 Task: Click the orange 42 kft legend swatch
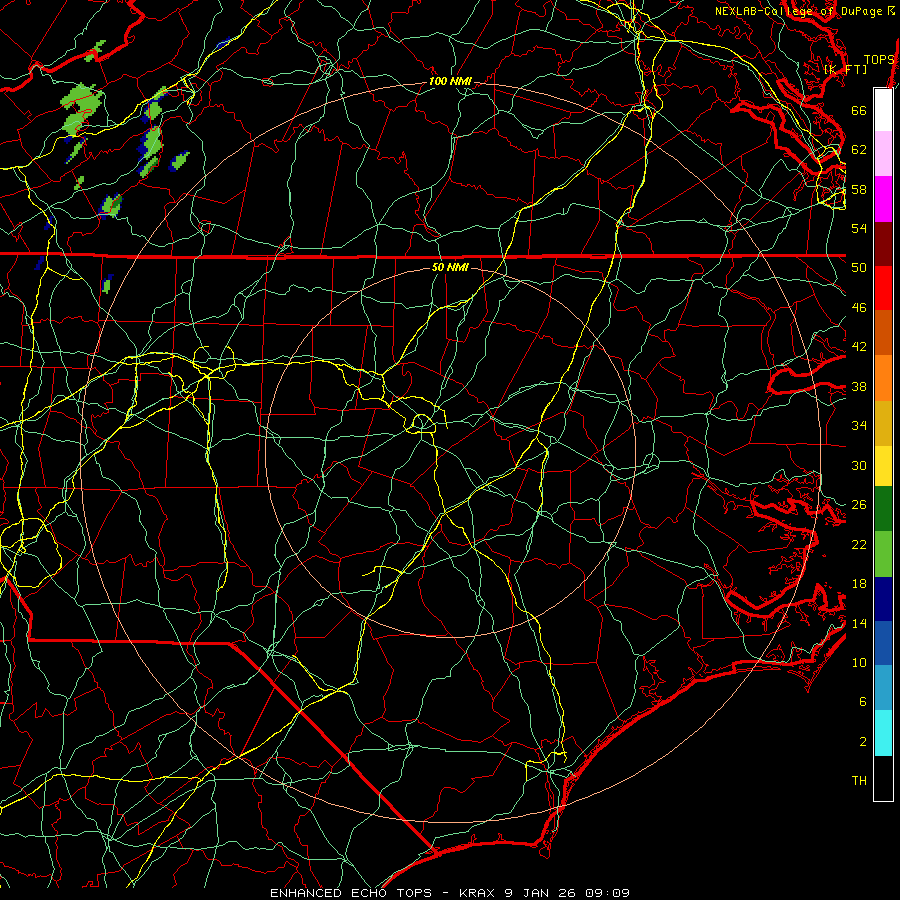[883, 378]
